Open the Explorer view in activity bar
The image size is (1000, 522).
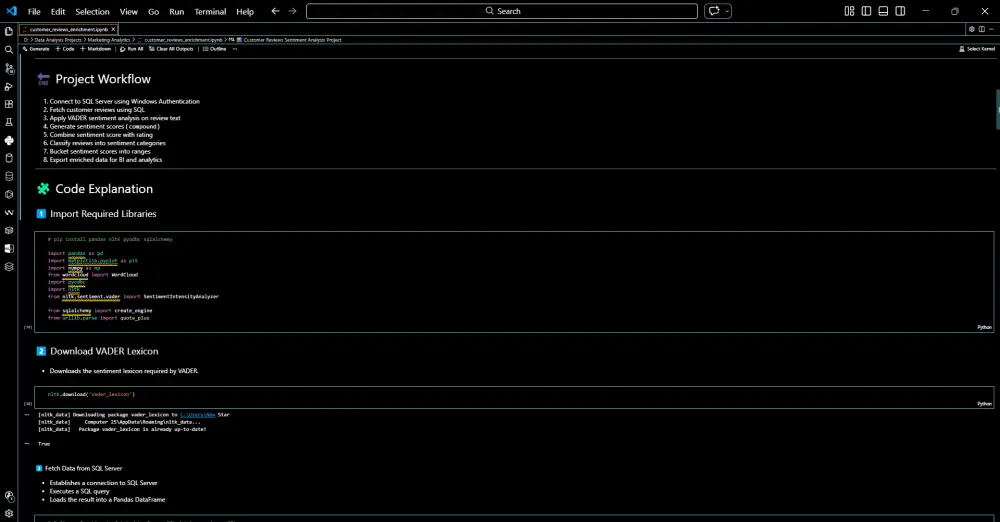pyautogui.click(x=9, y=31)
